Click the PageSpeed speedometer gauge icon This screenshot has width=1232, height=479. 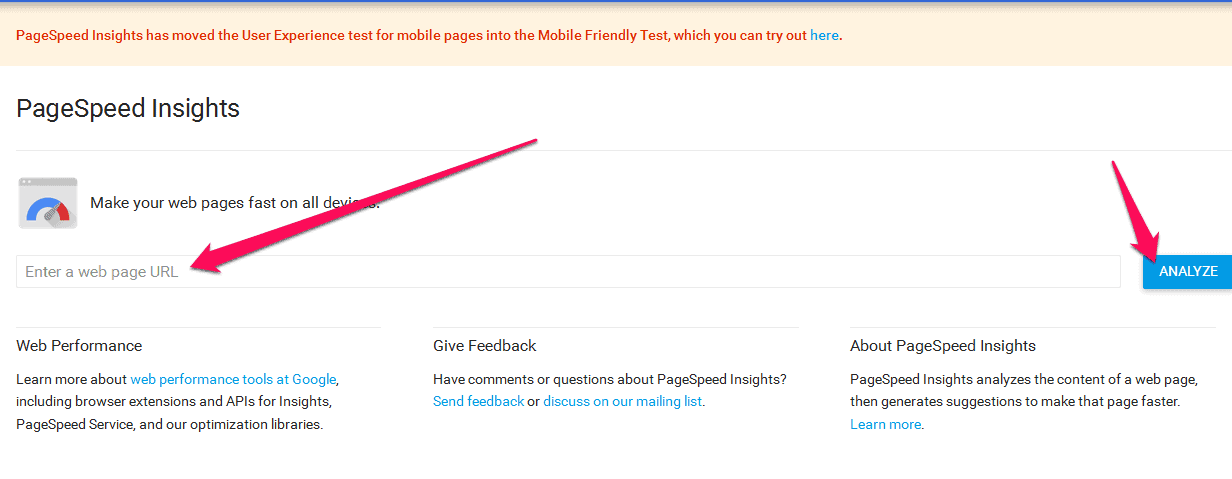tap(48, 203)
